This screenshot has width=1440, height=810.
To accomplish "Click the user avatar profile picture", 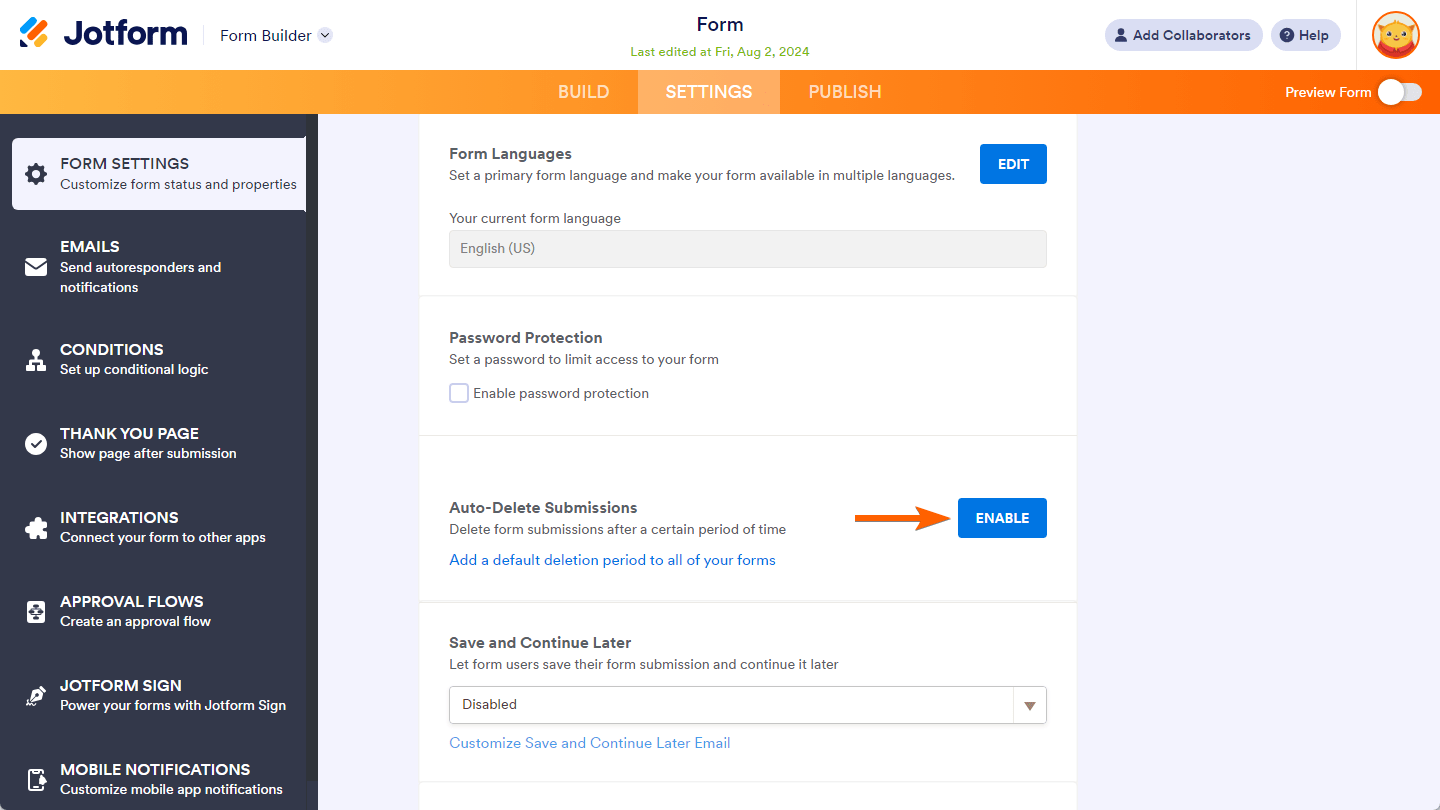I will coord(1395,35).
